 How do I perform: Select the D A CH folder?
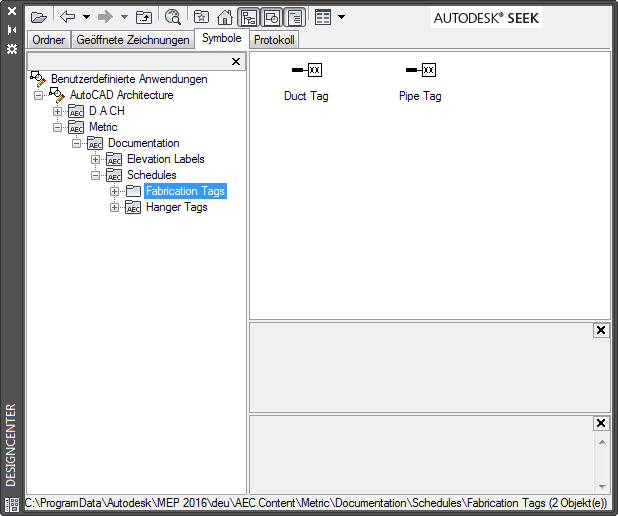(107, 111)
